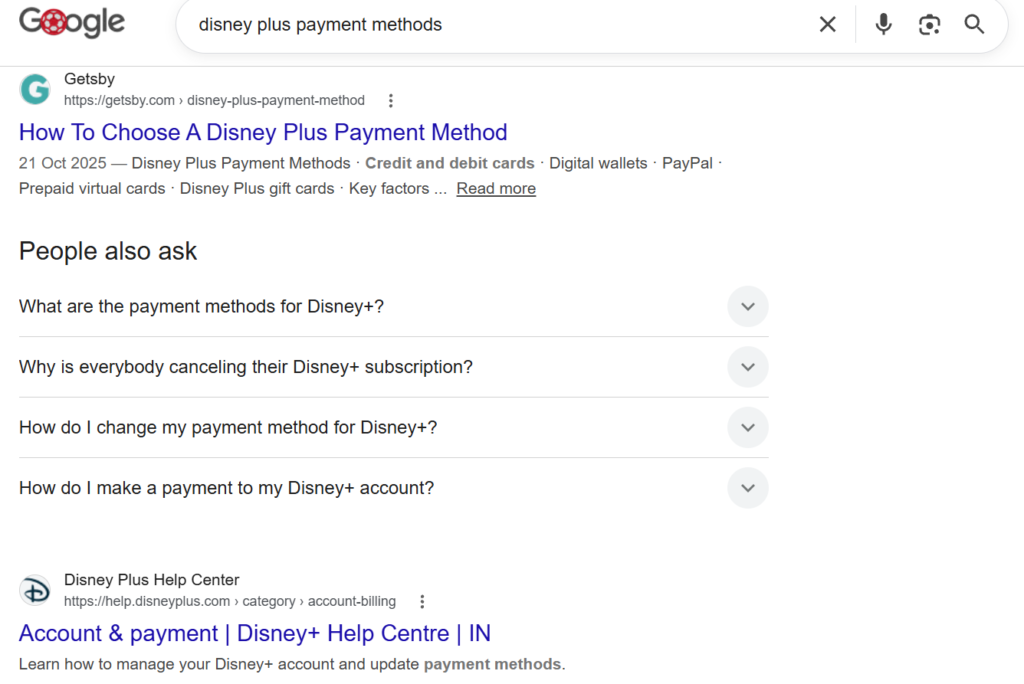The image size is (1024, 684).
Task: Open search by image camera icon
Action: pyautogui.click(x=929, y=25)
